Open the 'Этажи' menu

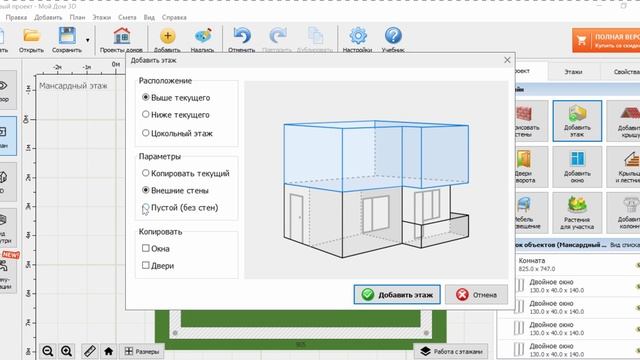click(102, 18)
